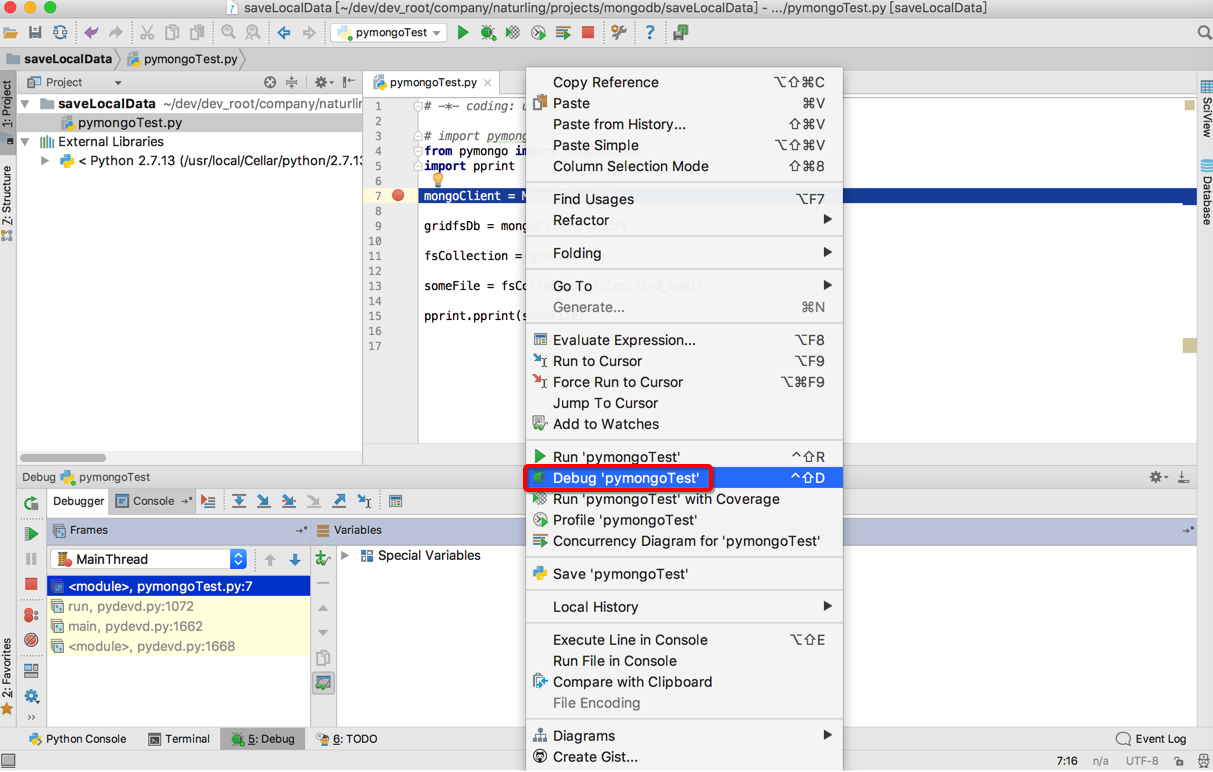Viewport: 1213px width, 772px height.
Task: Select Find Usages in the context menu
Action: pos(684,199)
